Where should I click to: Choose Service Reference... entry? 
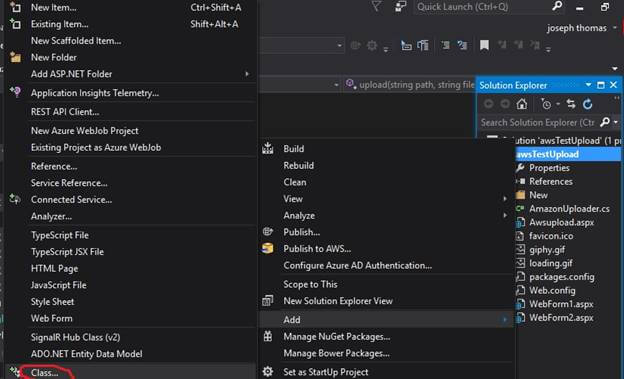pyautogui.click(x=69, y=183)
